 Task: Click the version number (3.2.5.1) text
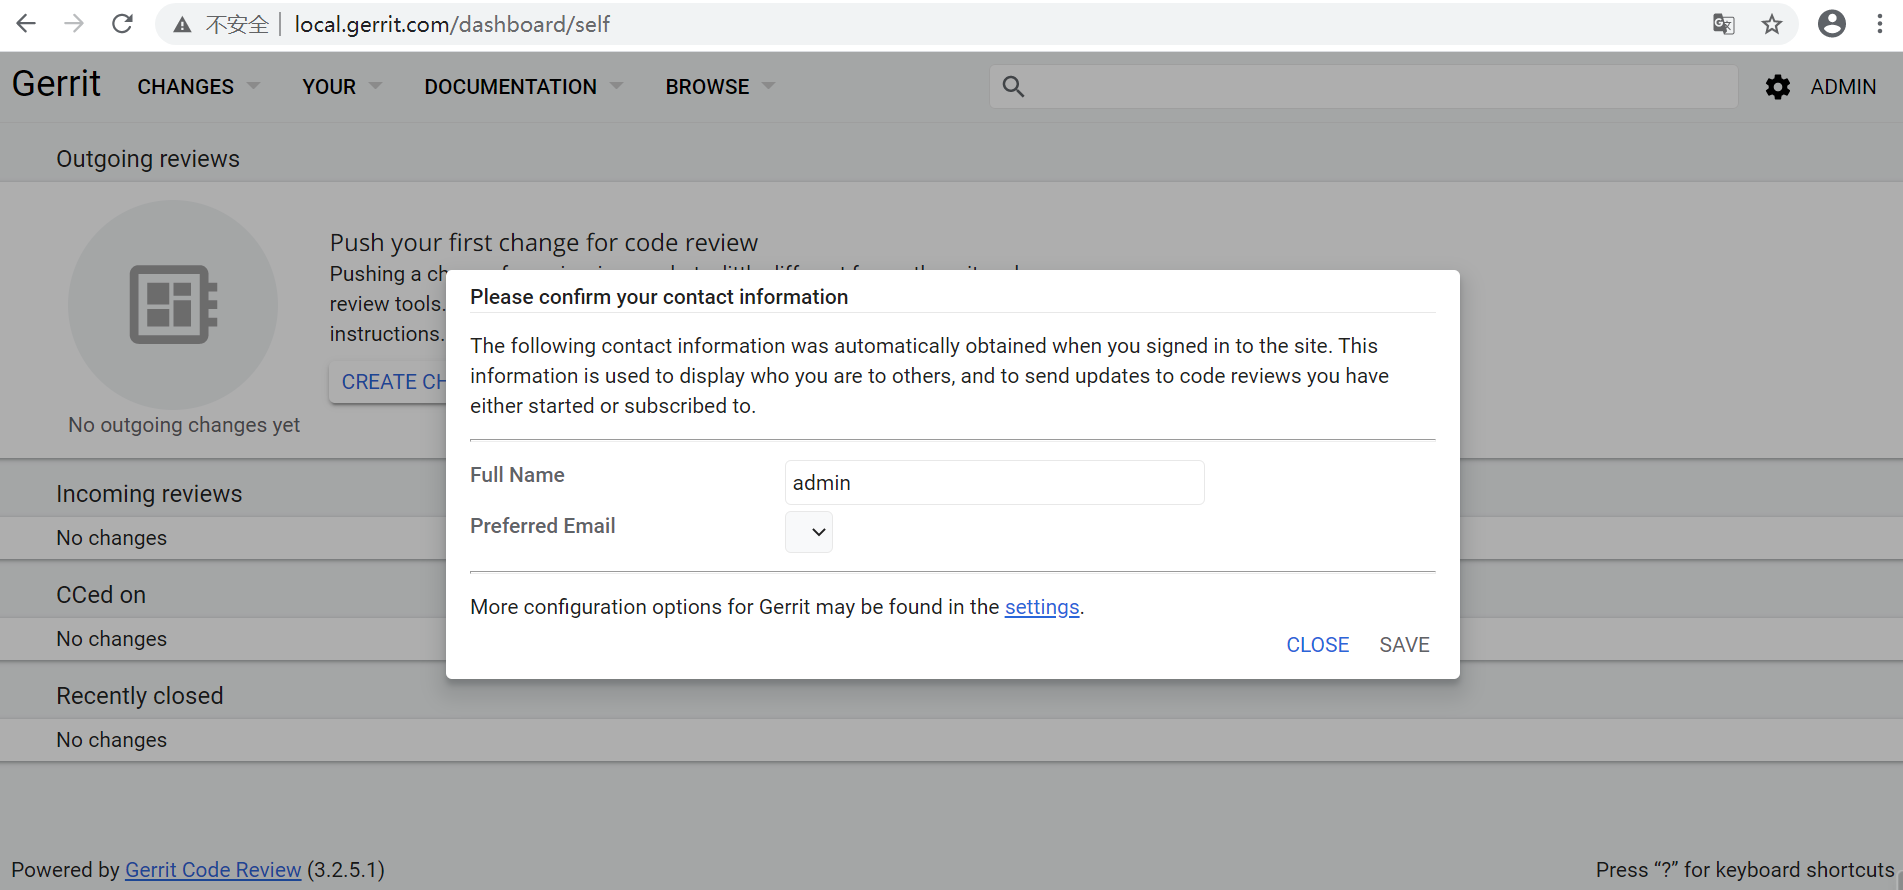coord(346,870)
